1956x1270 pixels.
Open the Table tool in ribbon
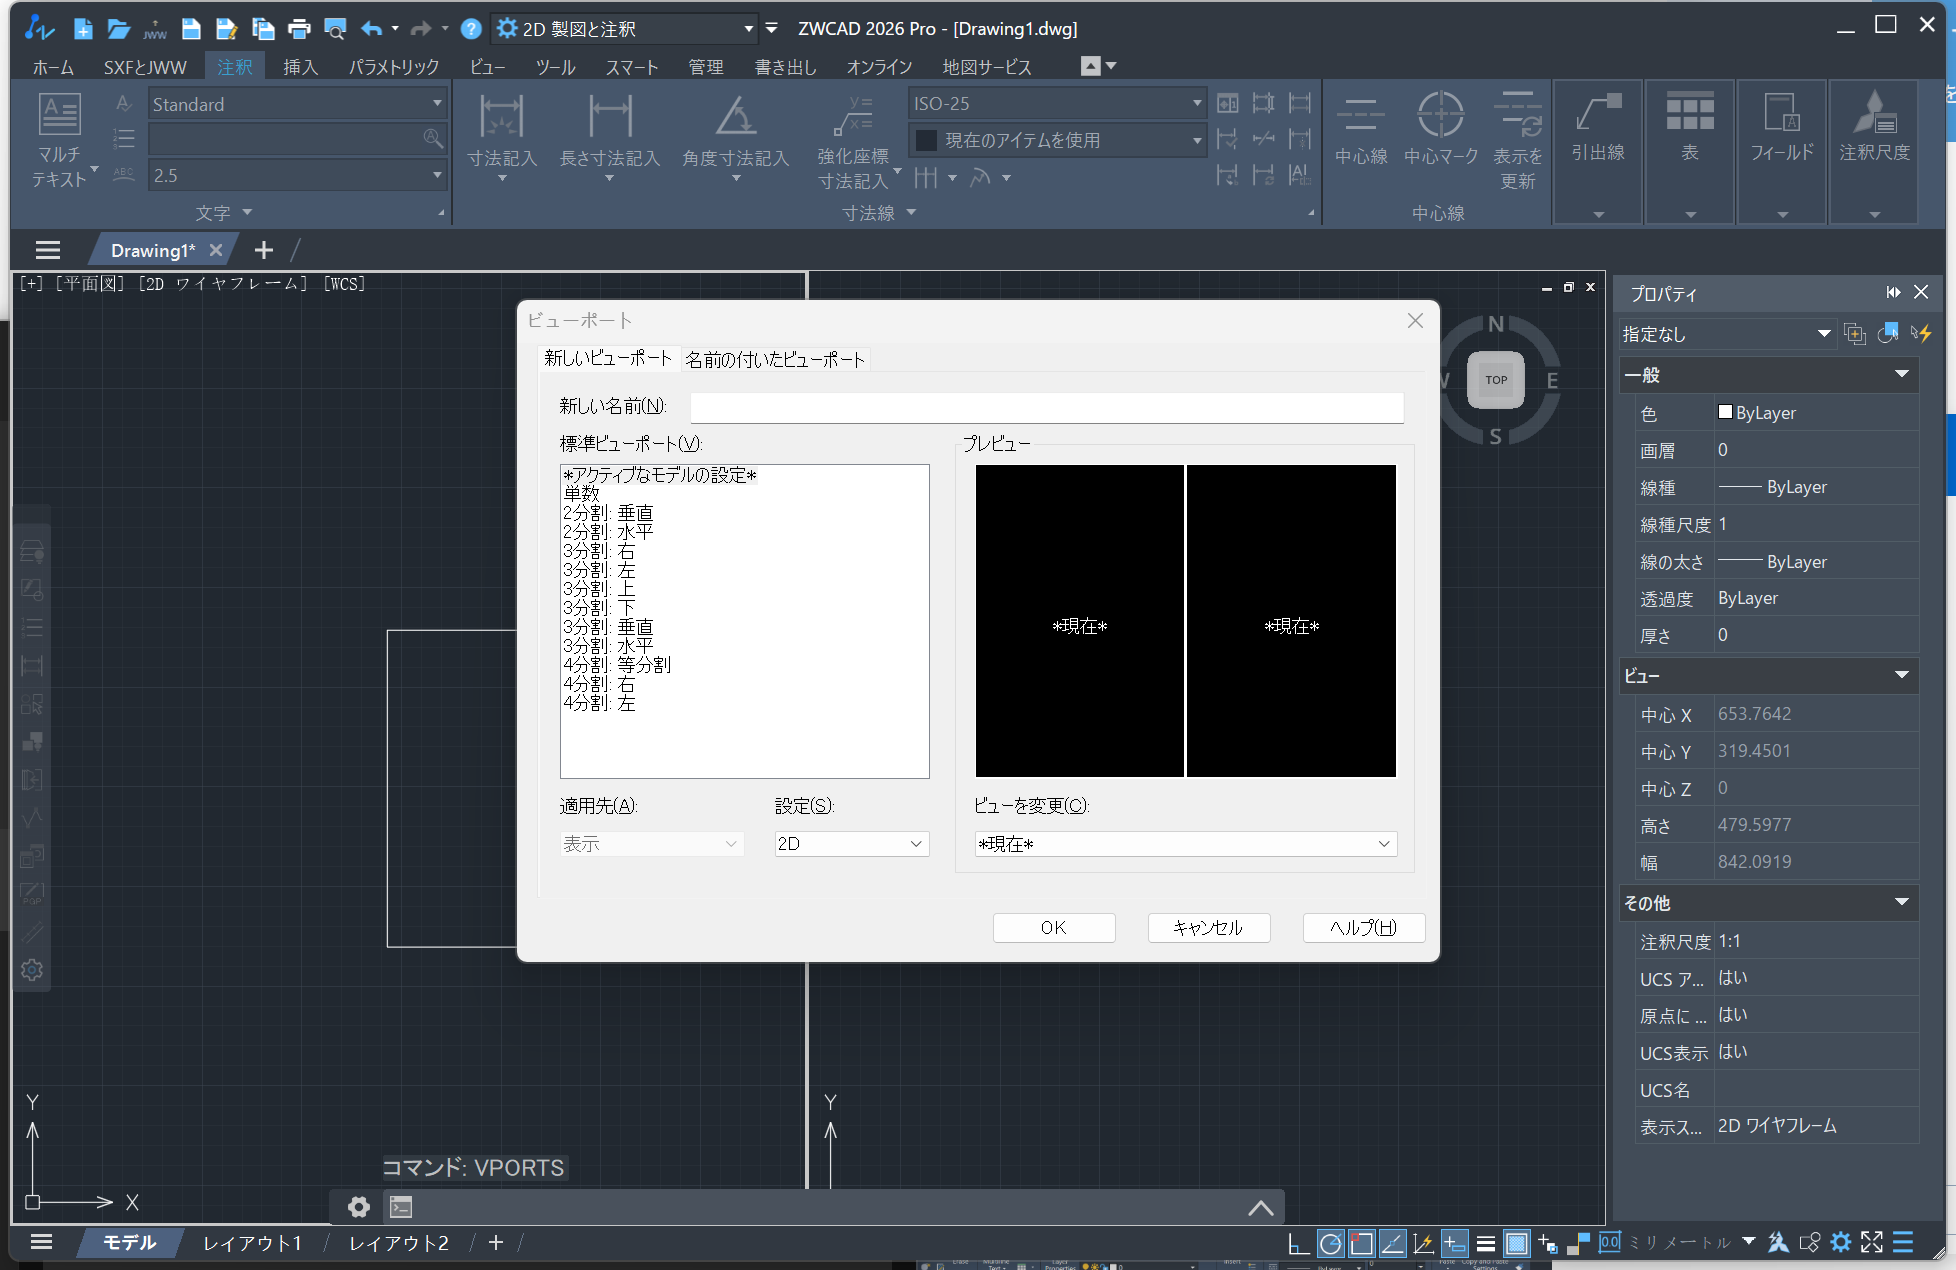pyautogui.click(x=1689, y=113)
